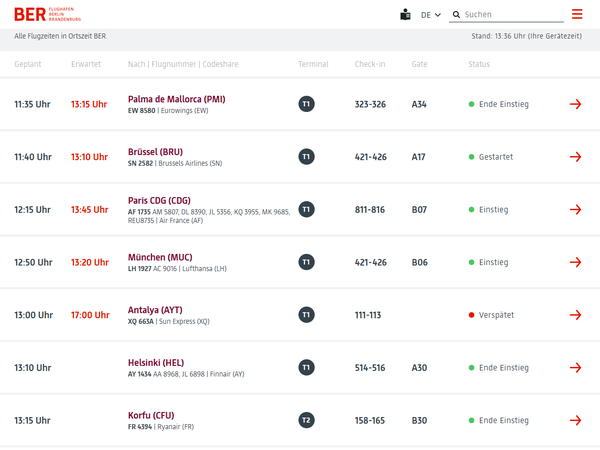Click gate B07
This screenshot has height=450, width=600.
click(x=419, y=210)
